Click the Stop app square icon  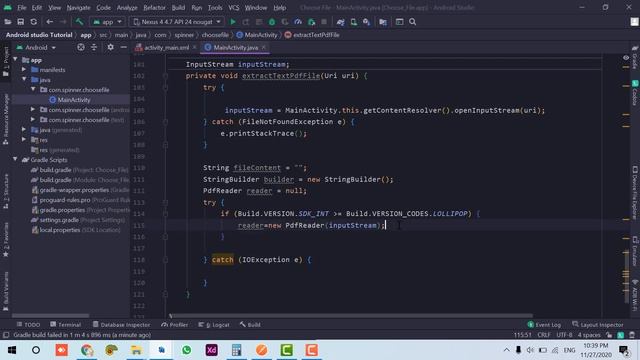pyautogui.click(x=324, y=22)
